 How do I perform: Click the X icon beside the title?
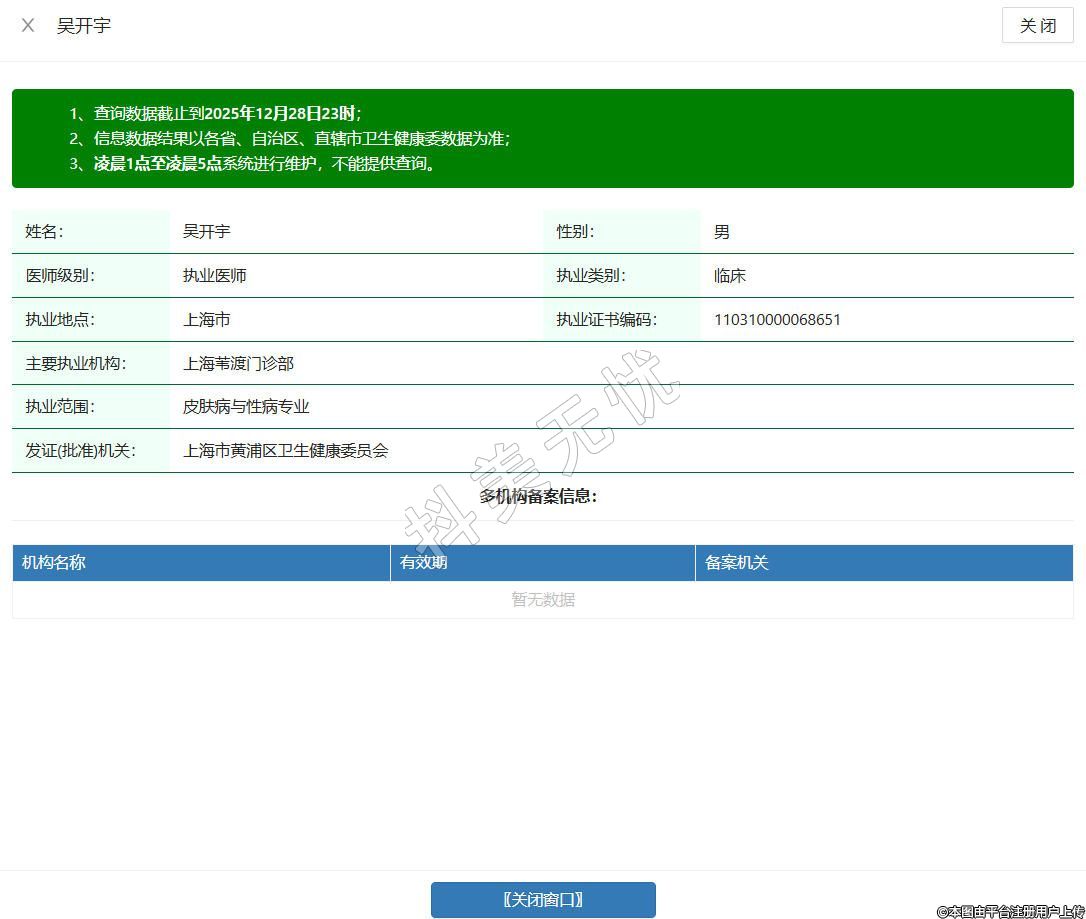[x=28, y=26]
